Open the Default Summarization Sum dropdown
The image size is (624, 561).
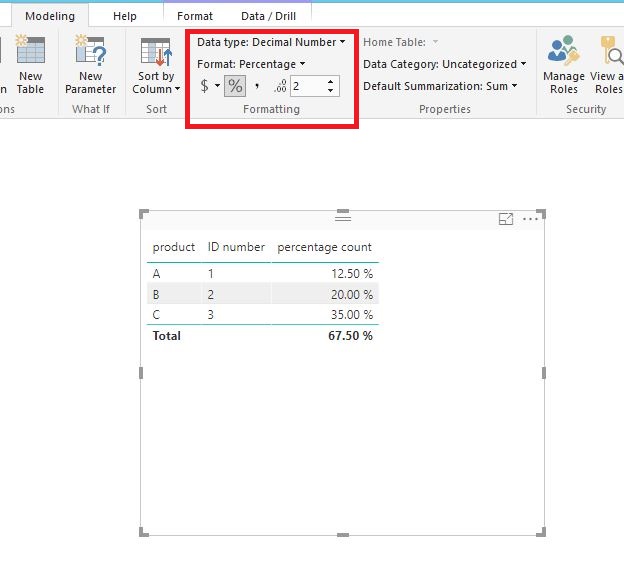tap(440, 86)
